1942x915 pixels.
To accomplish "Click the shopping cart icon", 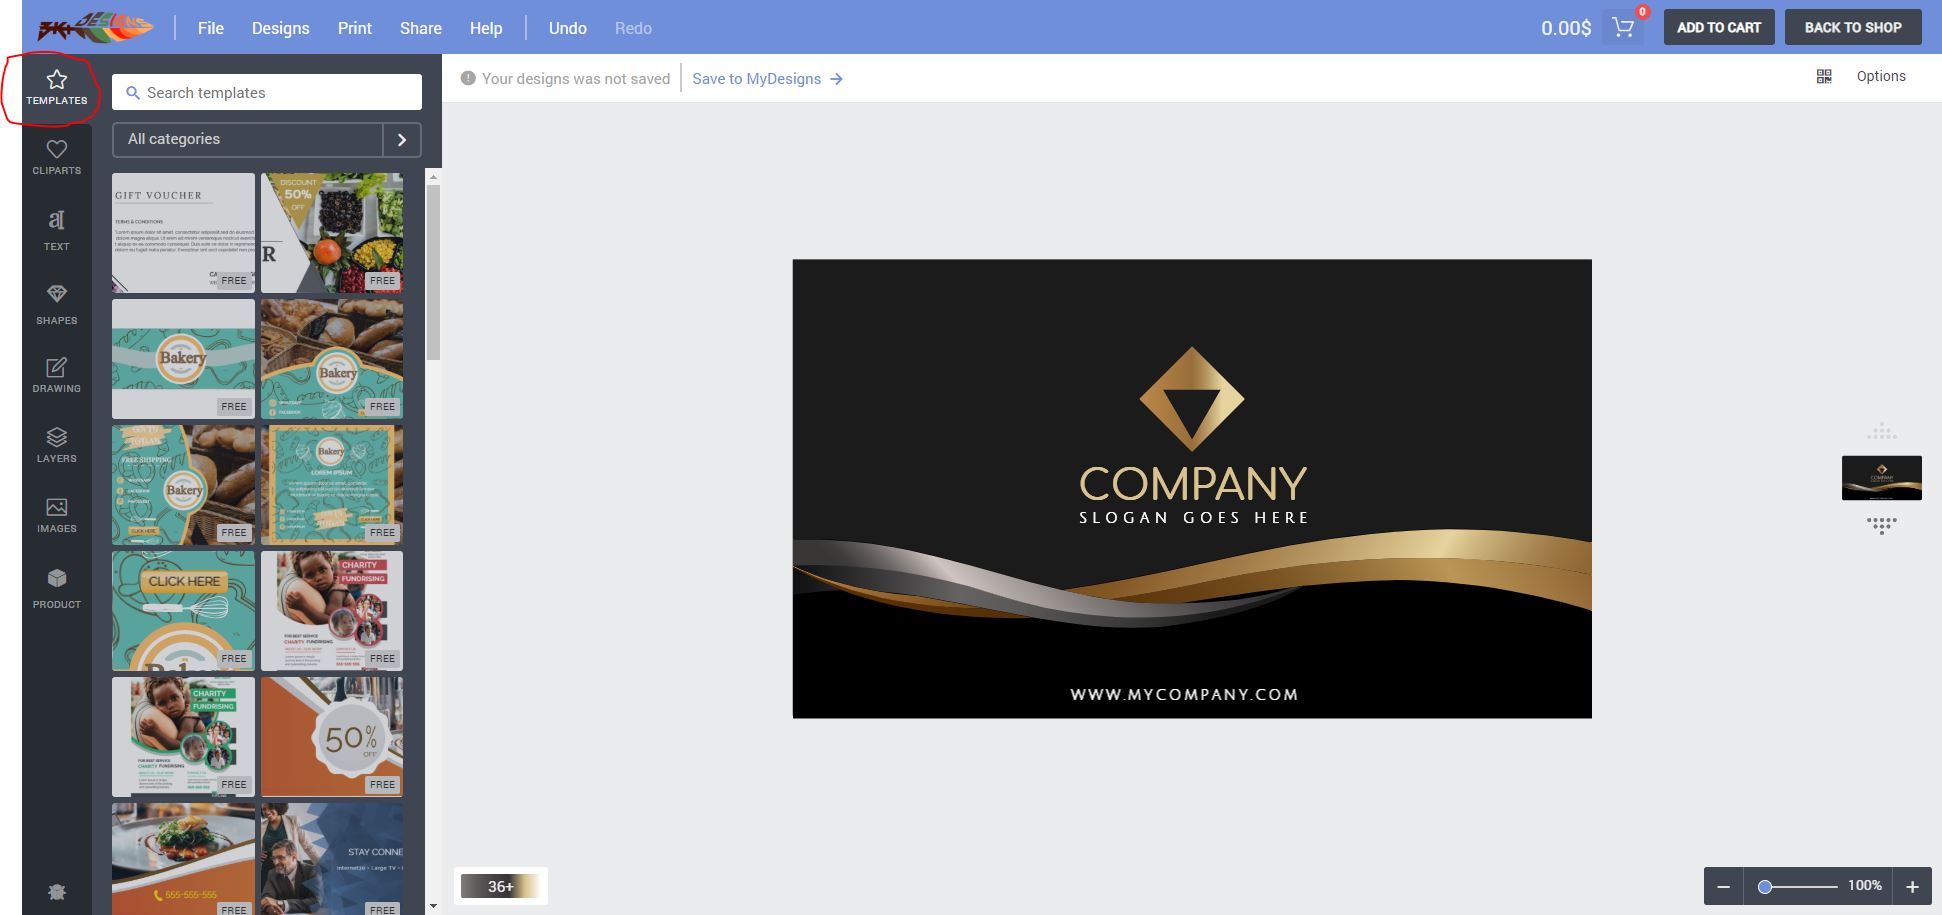I will [1623, 27].
